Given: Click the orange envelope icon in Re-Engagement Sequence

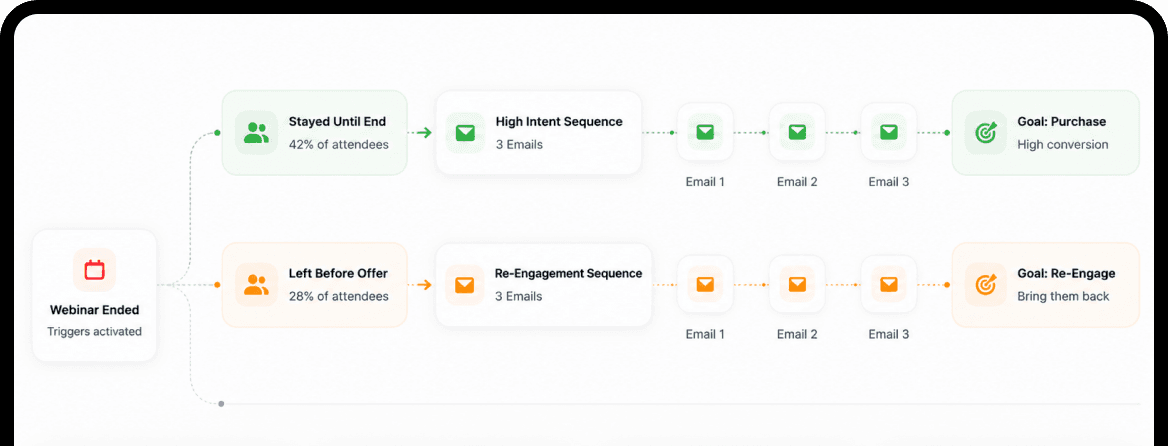Looking at the screenshot, I should pyautogui.click(x=465, y=284).
